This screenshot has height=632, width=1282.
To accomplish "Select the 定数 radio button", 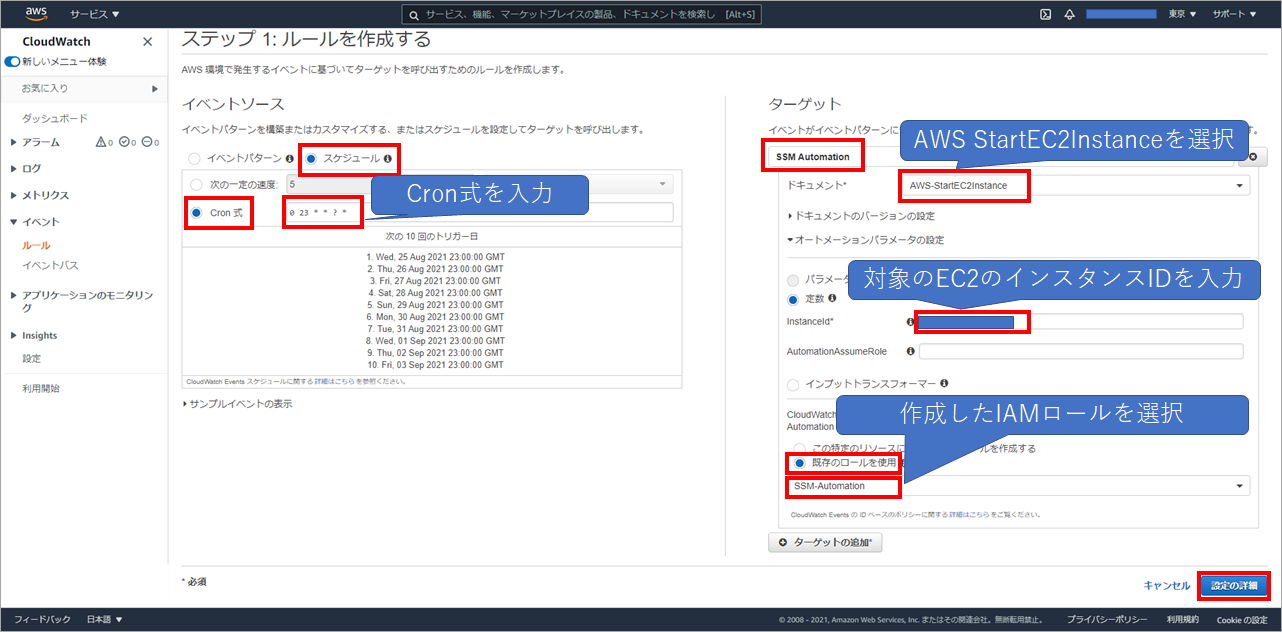I will click(794, 299).
